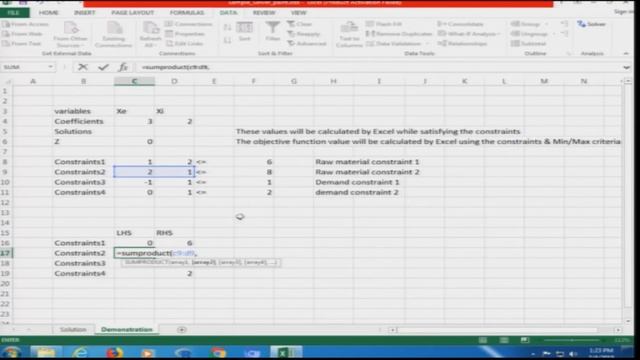Viewport: 640px width, 360px height.
Task: Open the VIEW ribbon tab
Action: (x=298, y=13)
